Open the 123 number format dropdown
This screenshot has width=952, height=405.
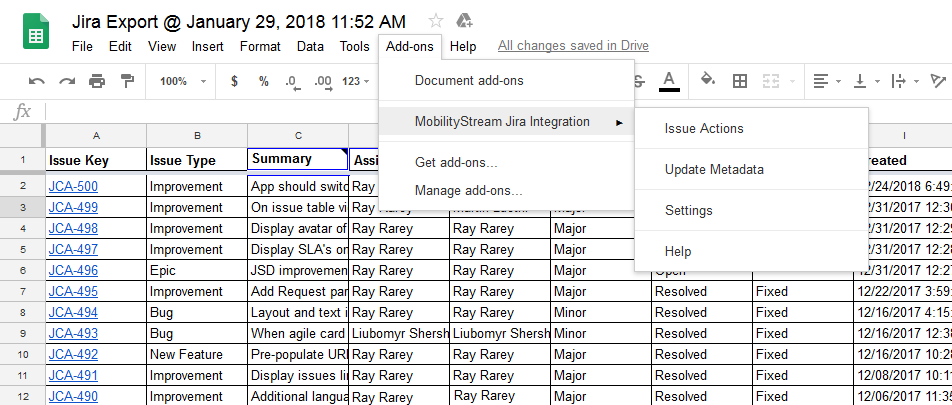(x=357, y=81)
